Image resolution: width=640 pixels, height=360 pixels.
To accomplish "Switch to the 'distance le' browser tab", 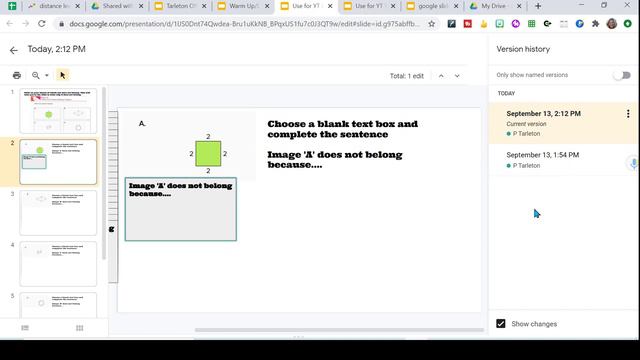I will tap(53, 6).
